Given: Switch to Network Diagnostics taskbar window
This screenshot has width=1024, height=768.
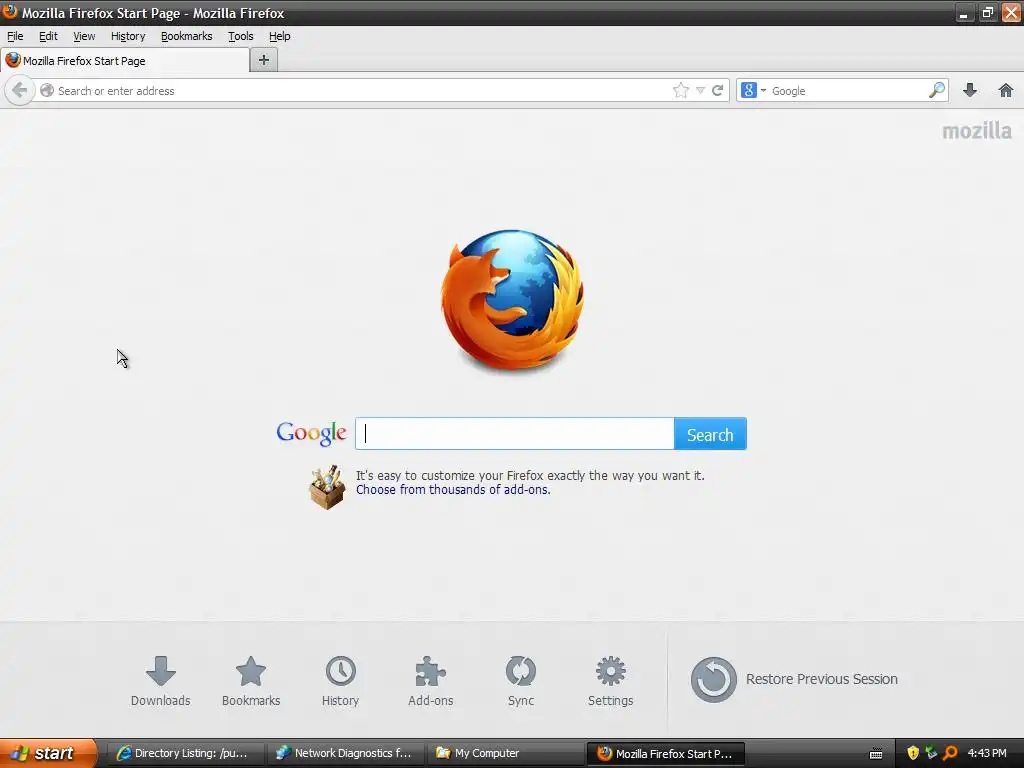Looking at the screenshot, I should tap(345, 753).
